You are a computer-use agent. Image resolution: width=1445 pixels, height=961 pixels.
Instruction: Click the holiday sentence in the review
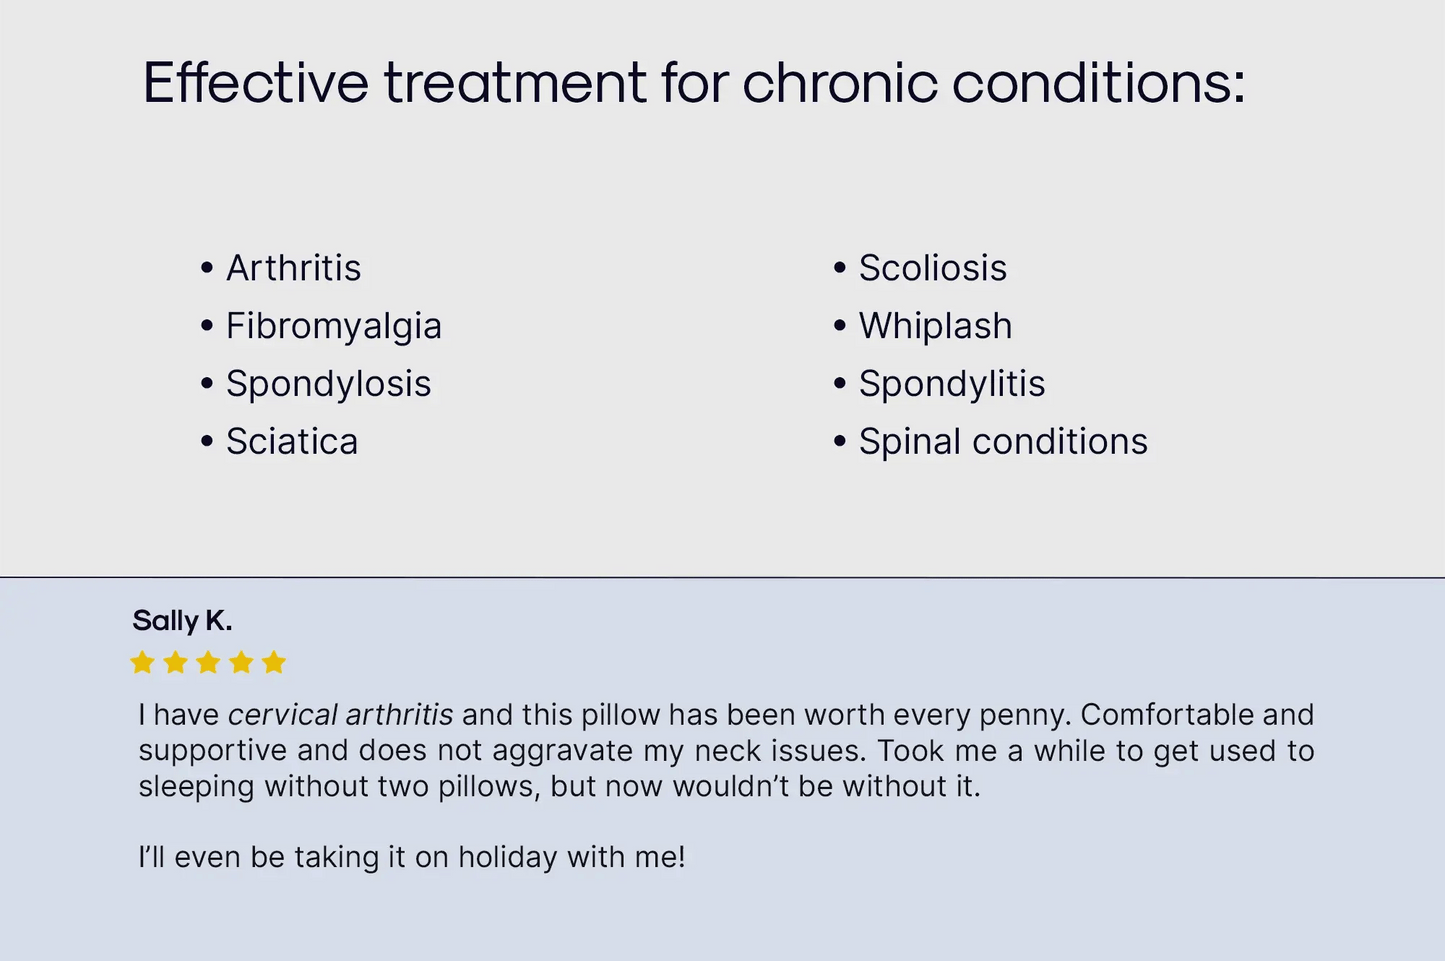pyautogui.click(x=412, y=858)
